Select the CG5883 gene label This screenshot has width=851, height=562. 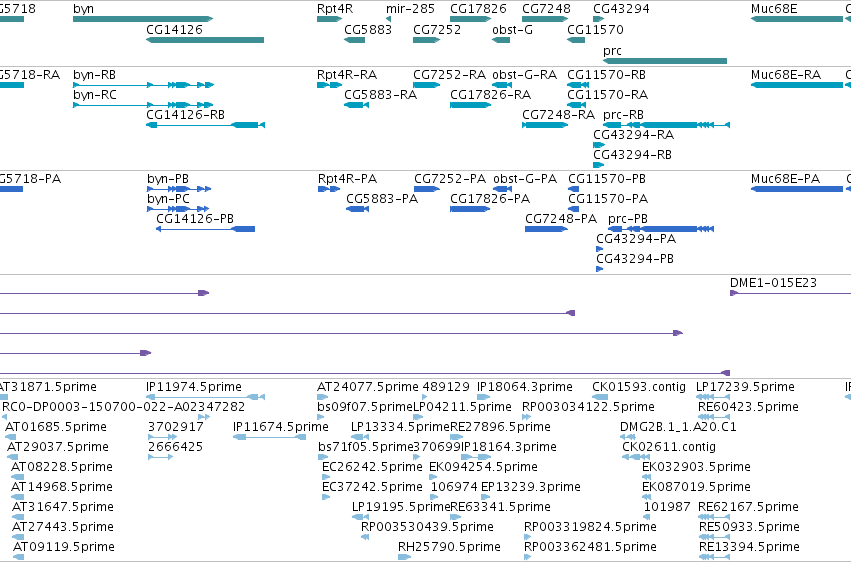(368, 29)
